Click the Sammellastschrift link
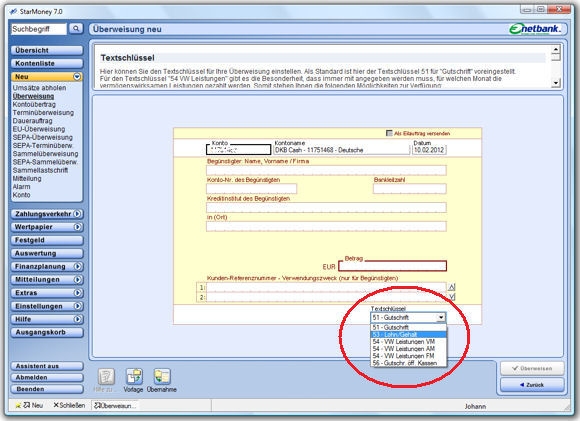Screen dimensions: 580x421 click(40, 170)
